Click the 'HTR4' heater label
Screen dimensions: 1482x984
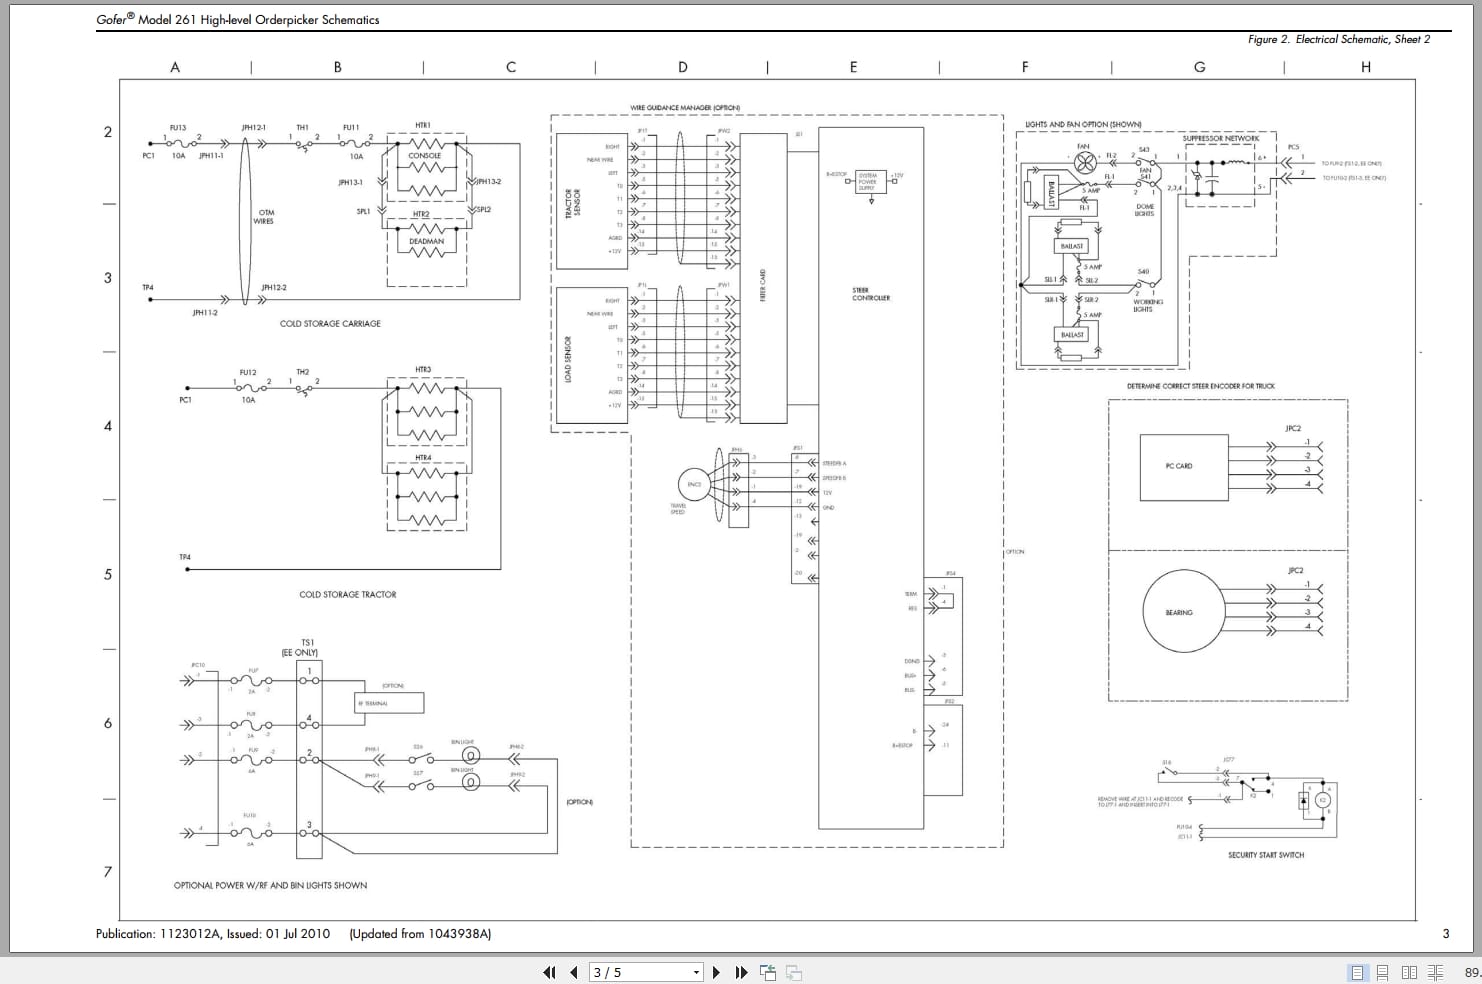click(x=423, y=458)
